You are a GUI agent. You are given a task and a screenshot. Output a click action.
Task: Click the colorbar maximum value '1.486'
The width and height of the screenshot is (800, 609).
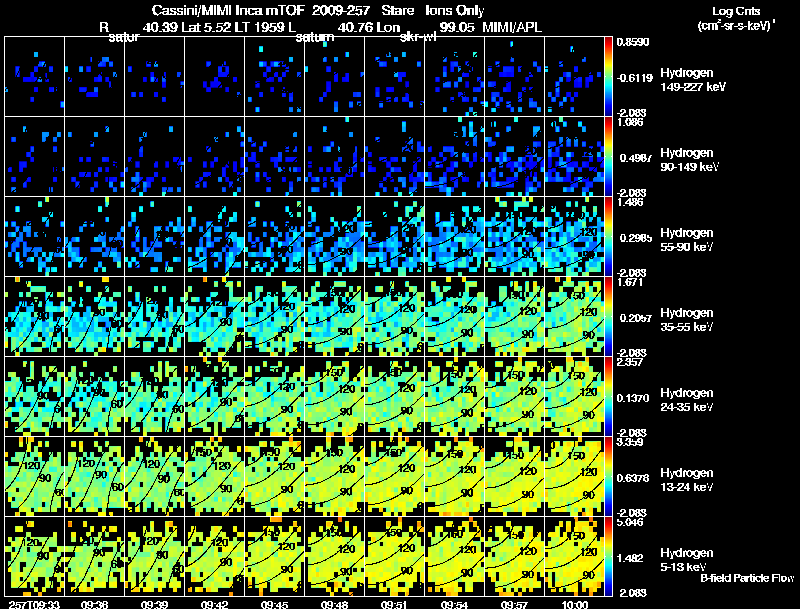pos(631,202)
